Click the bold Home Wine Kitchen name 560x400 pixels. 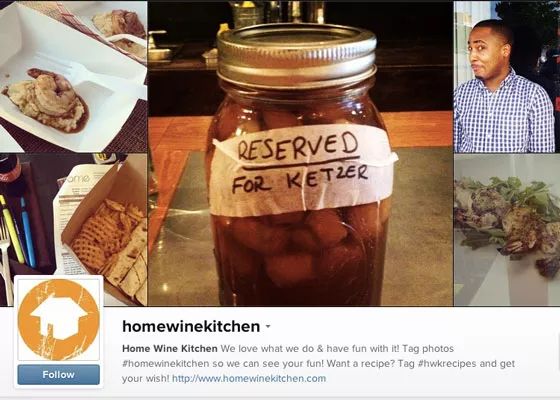pyautogui.click(x=170, y=348)
